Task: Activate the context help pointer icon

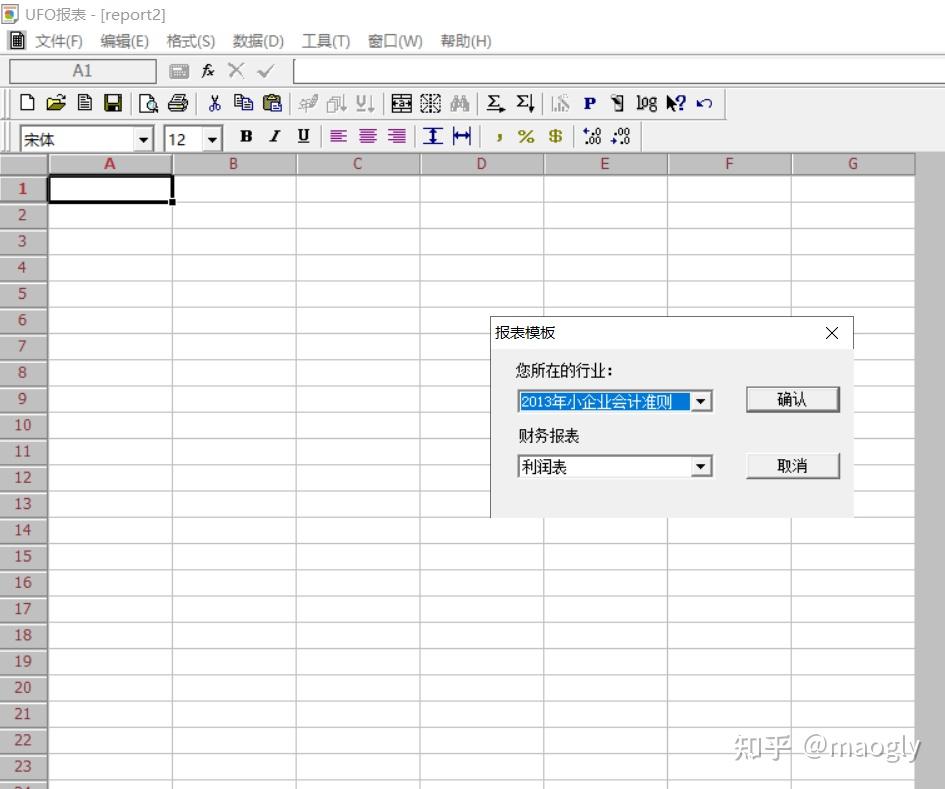Action: click(x=676, y=103)
